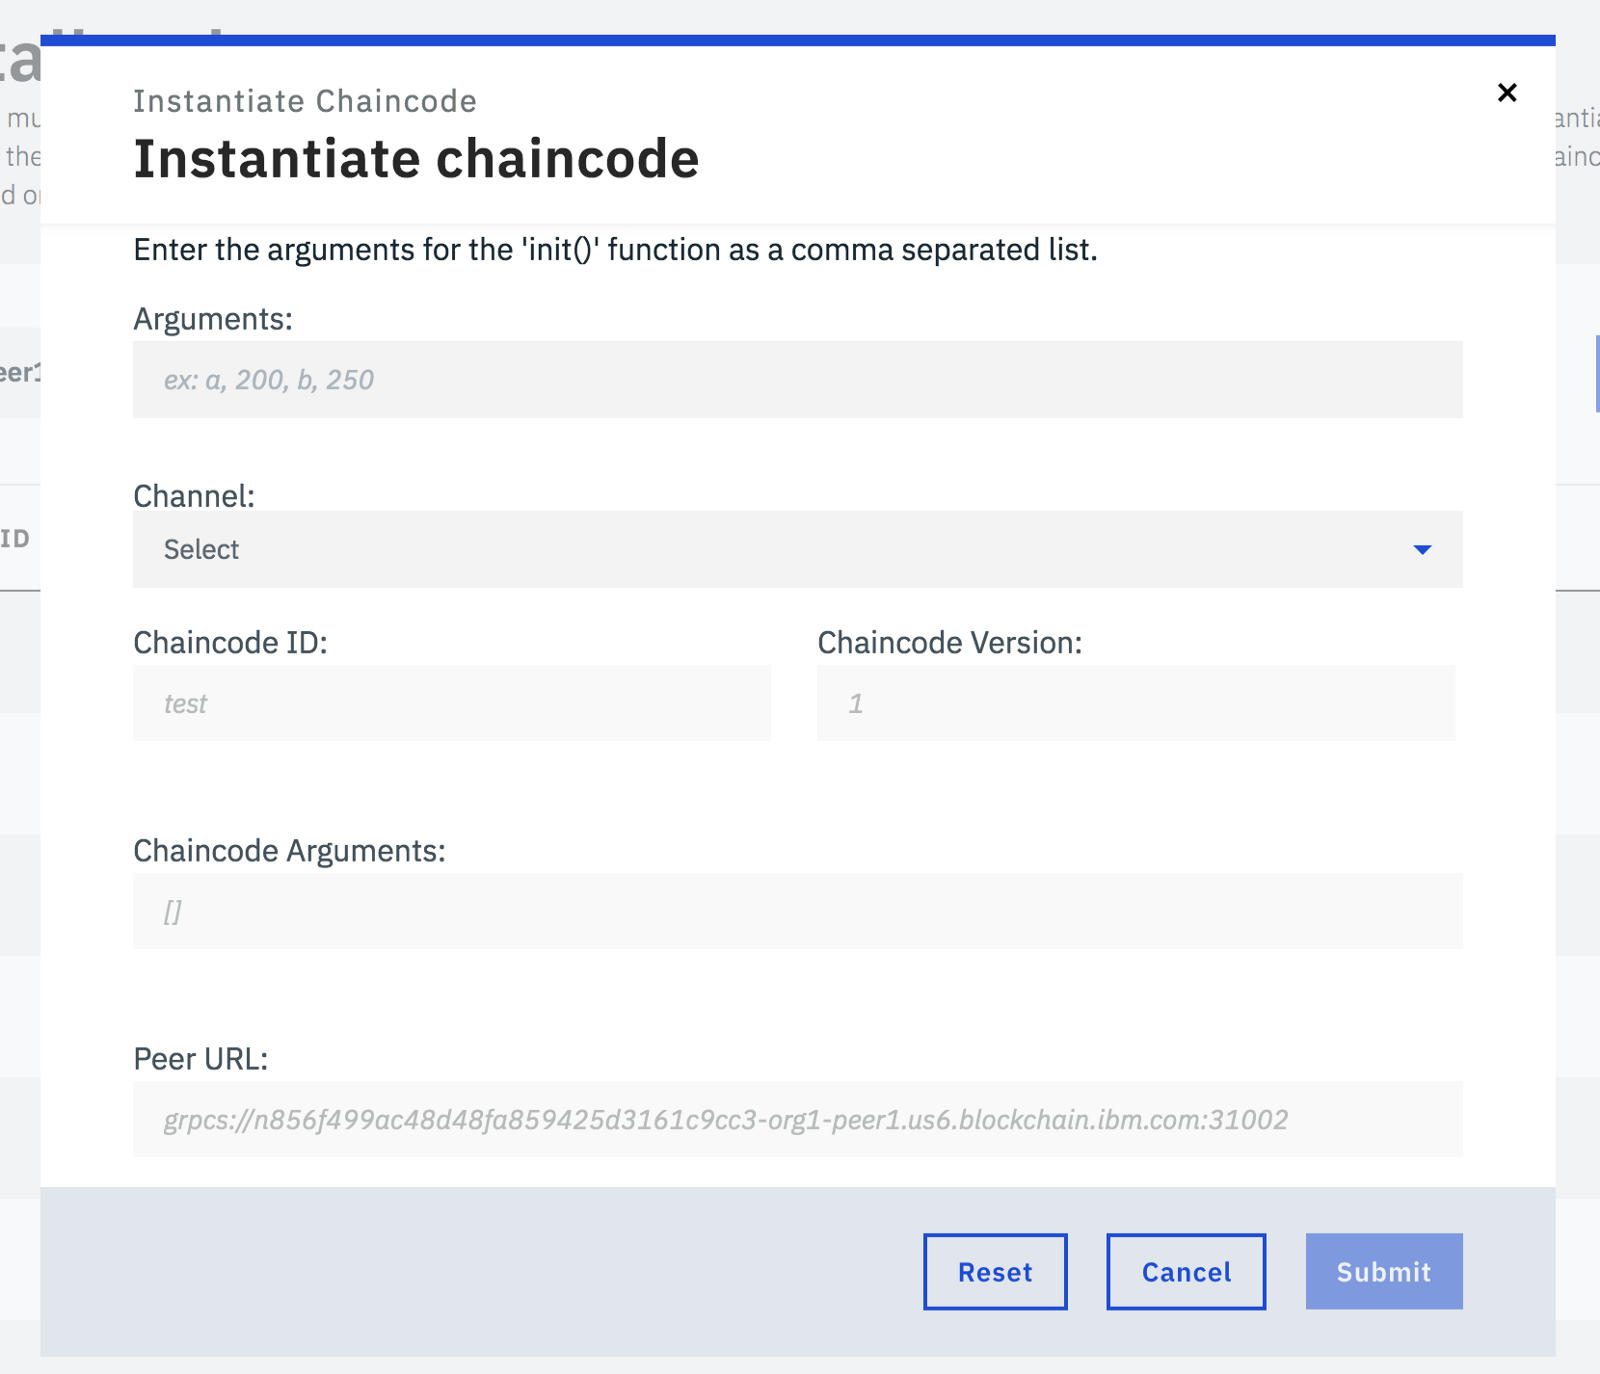Click the bold "Instantiate chaincode" heading
Viewport: 1600px width, 1374px height.
(416, 159)
